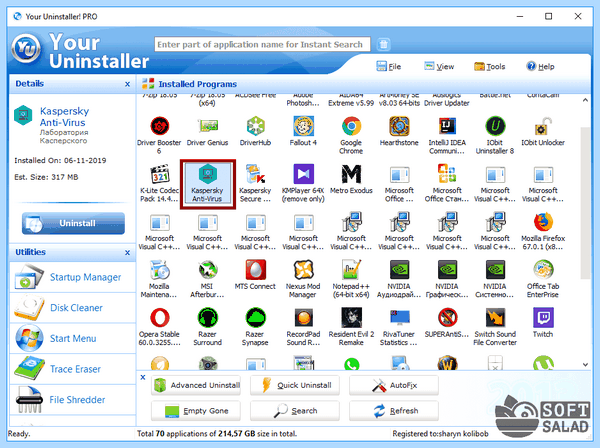Image resolution: width=600 pixels, height=448 pixels.
Task: Select Switch Sound File Converter icon
Action: (495, 318)
